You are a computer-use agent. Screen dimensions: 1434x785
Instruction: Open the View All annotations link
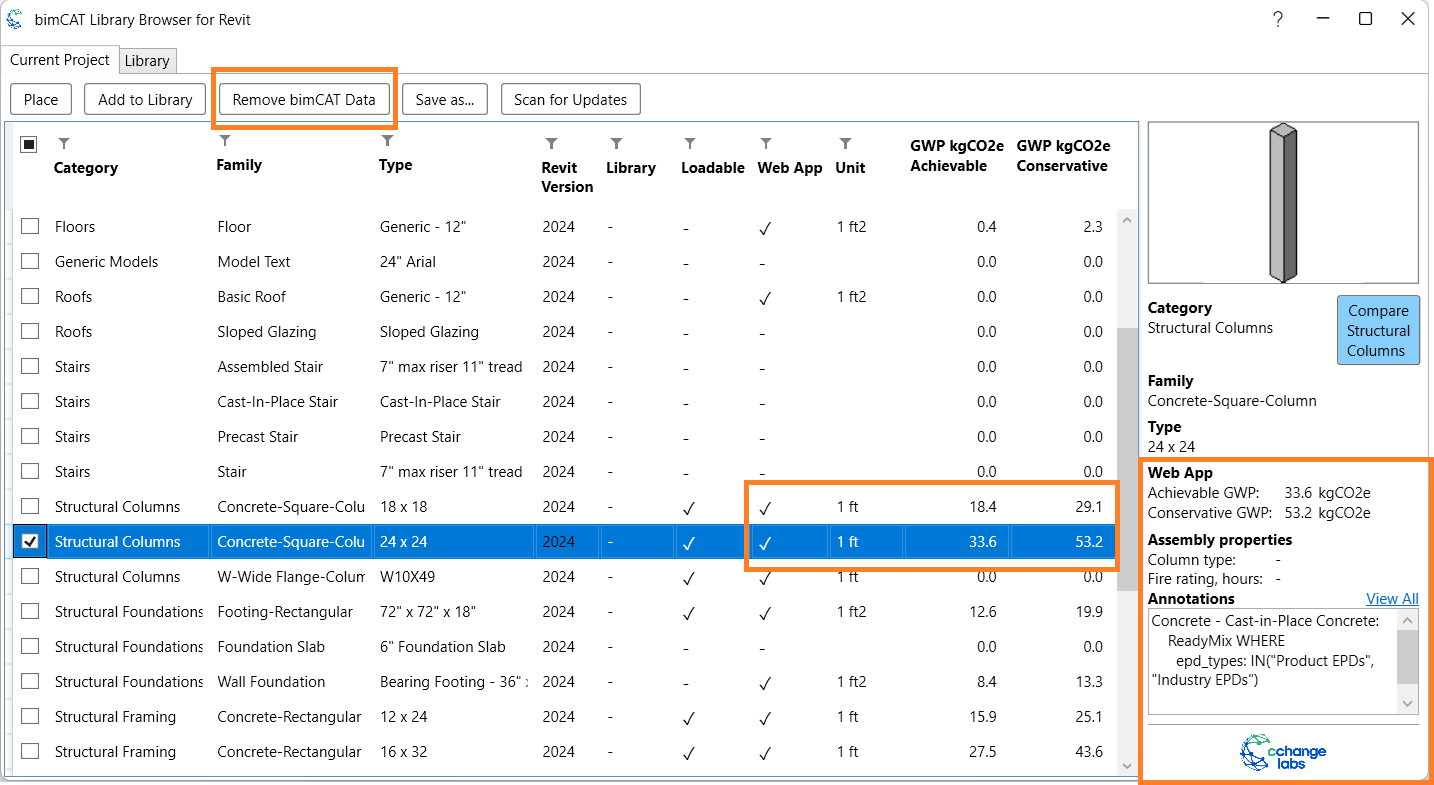pos(1392,599)
